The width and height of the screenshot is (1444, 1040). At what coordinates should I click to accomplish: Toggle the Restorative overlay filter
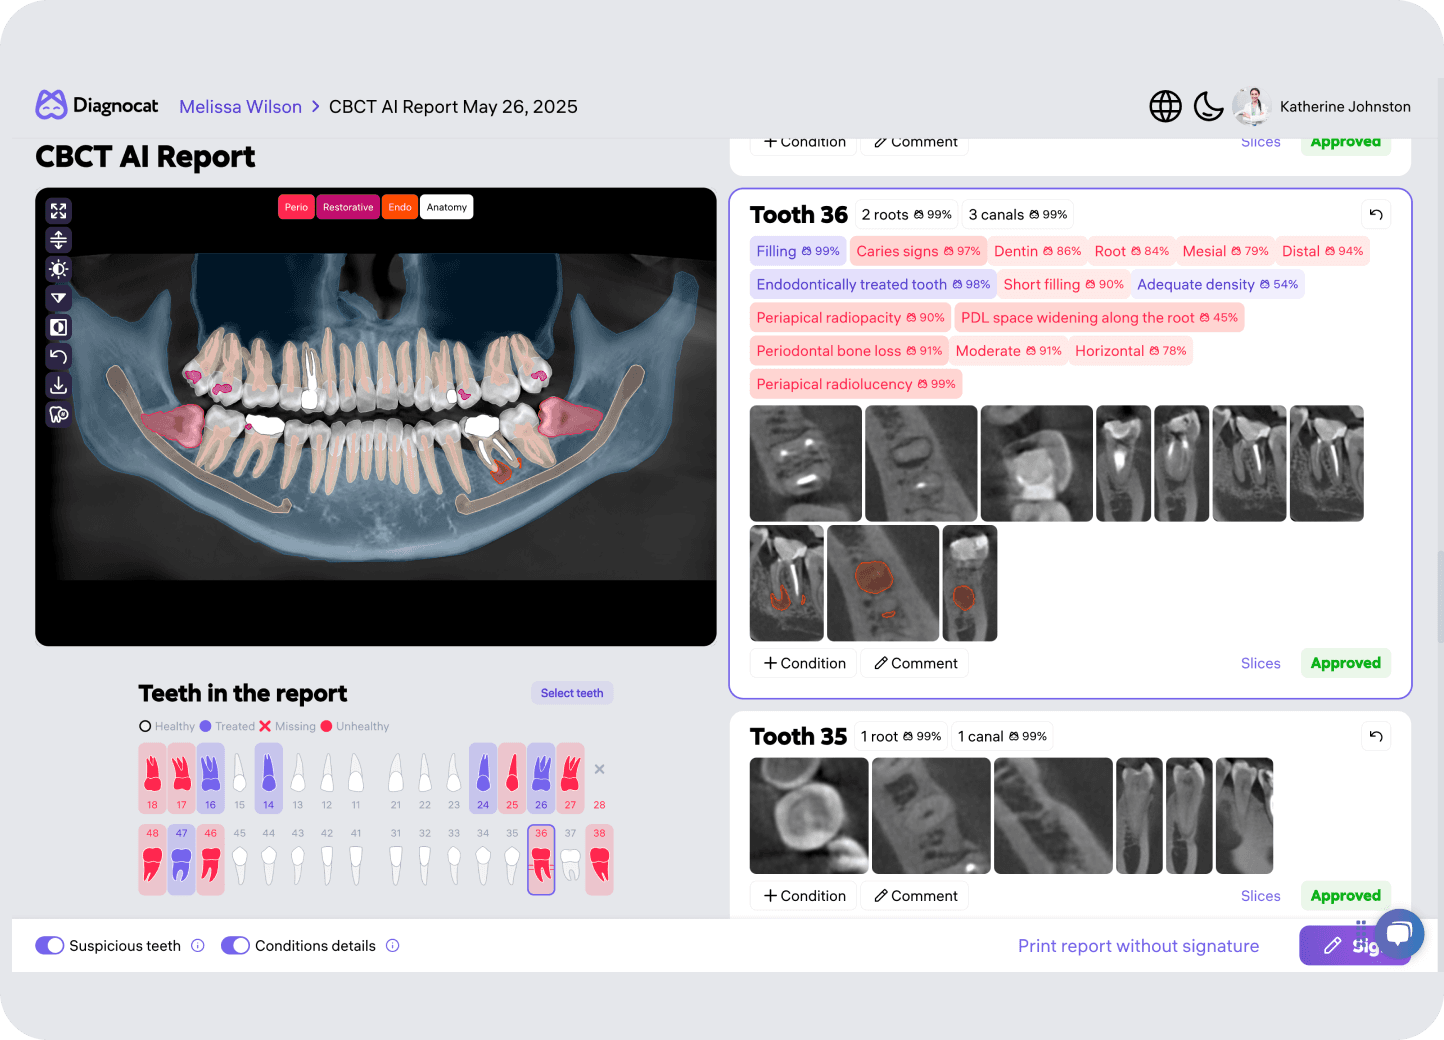pos(348,207)
